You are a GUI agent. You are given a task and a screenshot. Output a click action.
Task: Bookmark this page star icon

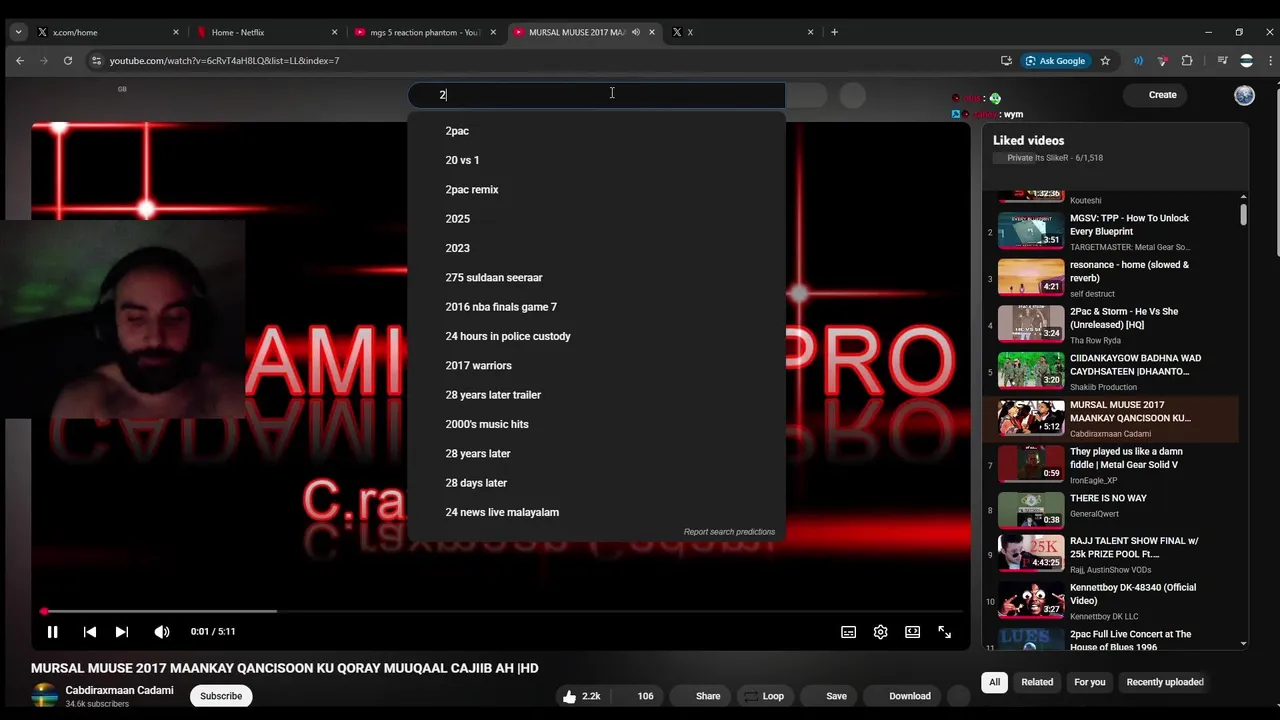point(1105,61)
